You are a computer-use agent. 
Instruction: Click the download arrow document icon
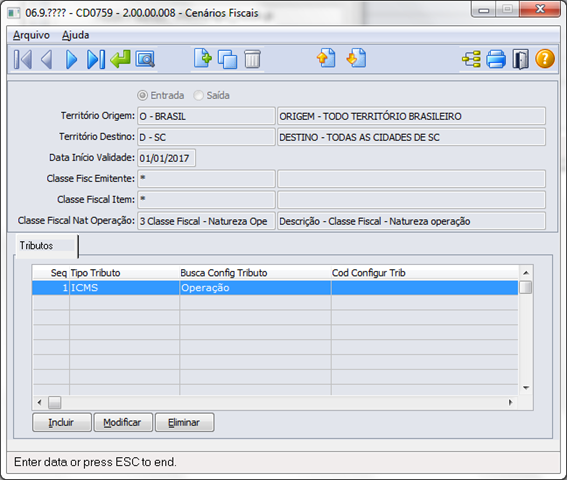(356, 58)
